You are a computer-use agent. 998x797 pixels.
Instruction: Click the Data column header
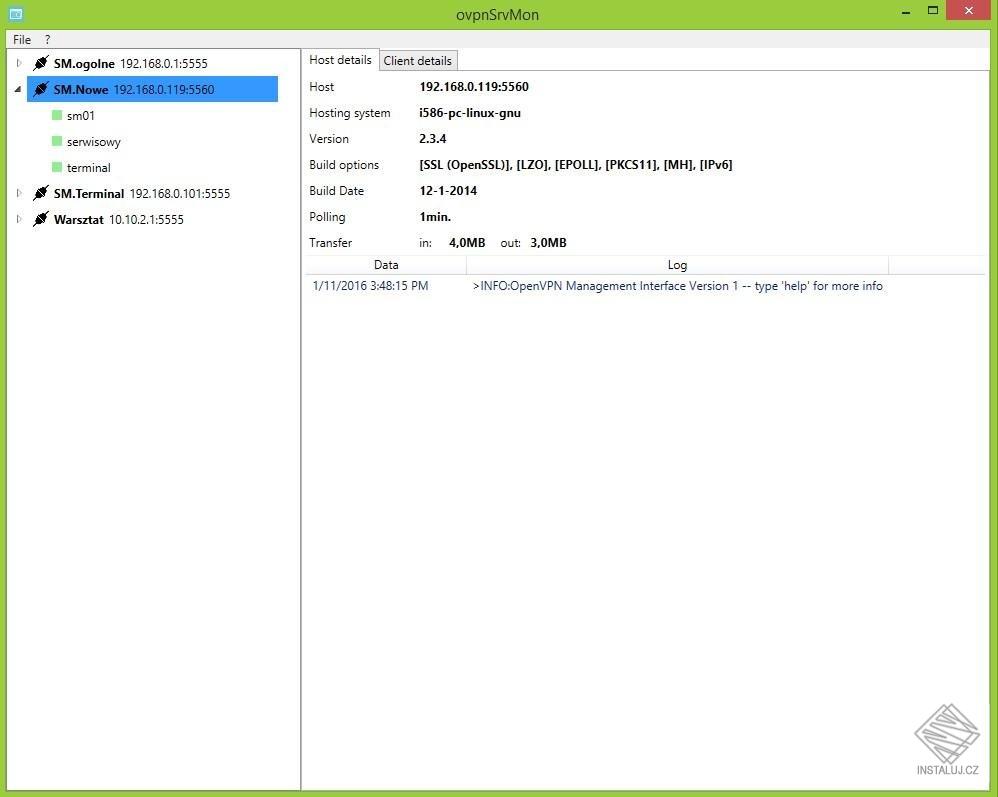pos(386,265)
